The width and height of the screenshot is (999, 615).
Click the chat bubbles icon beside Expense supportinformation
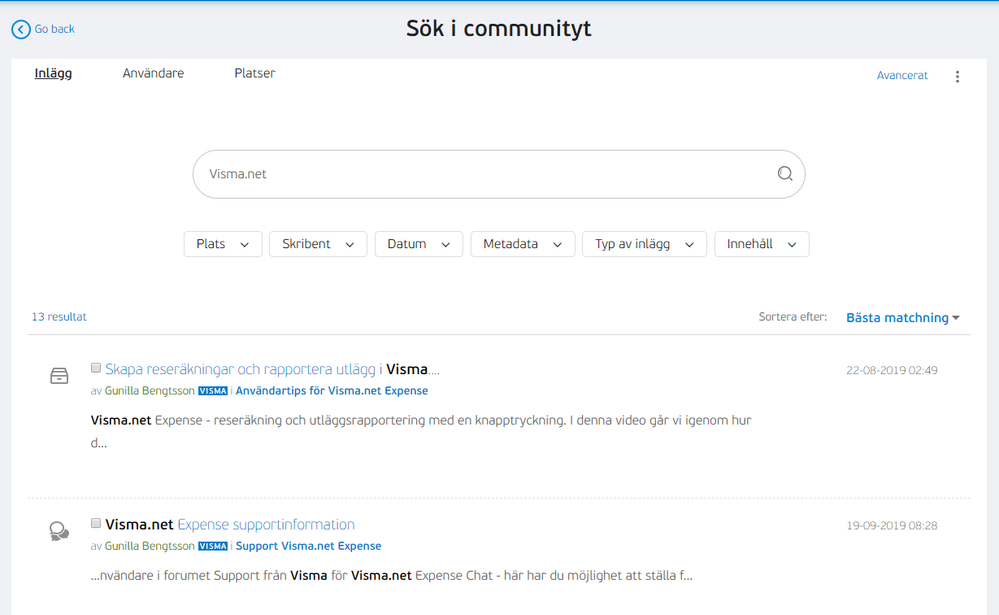click(59, 531)
